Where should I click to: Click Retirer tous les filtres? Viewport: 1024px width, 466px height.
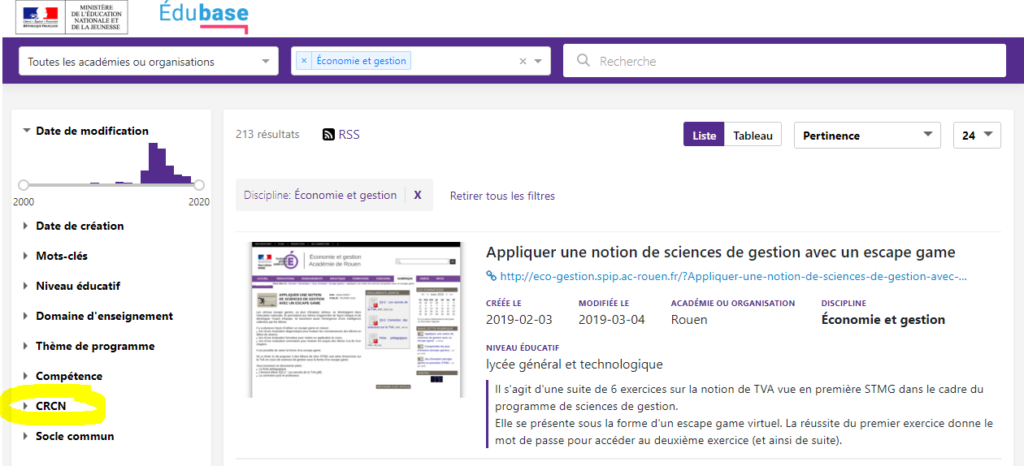(502, 196)
